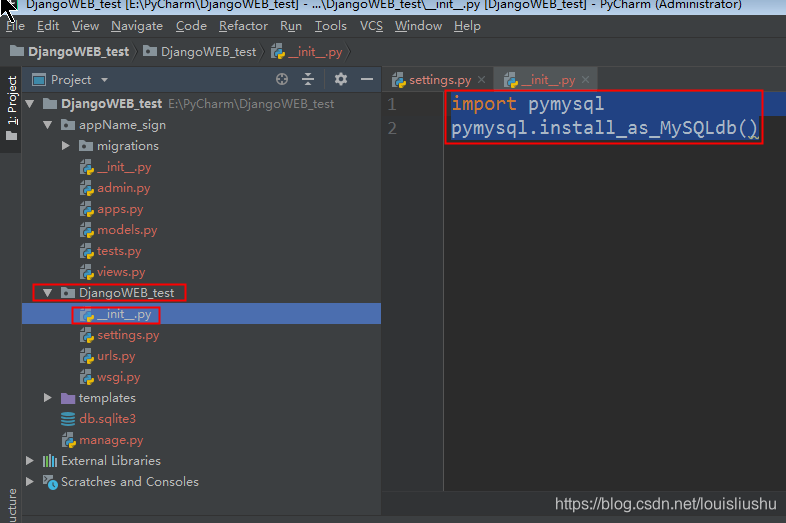
Task: Collapse the inner DjangoWEB_test package folder
Action: coord(48,293)
